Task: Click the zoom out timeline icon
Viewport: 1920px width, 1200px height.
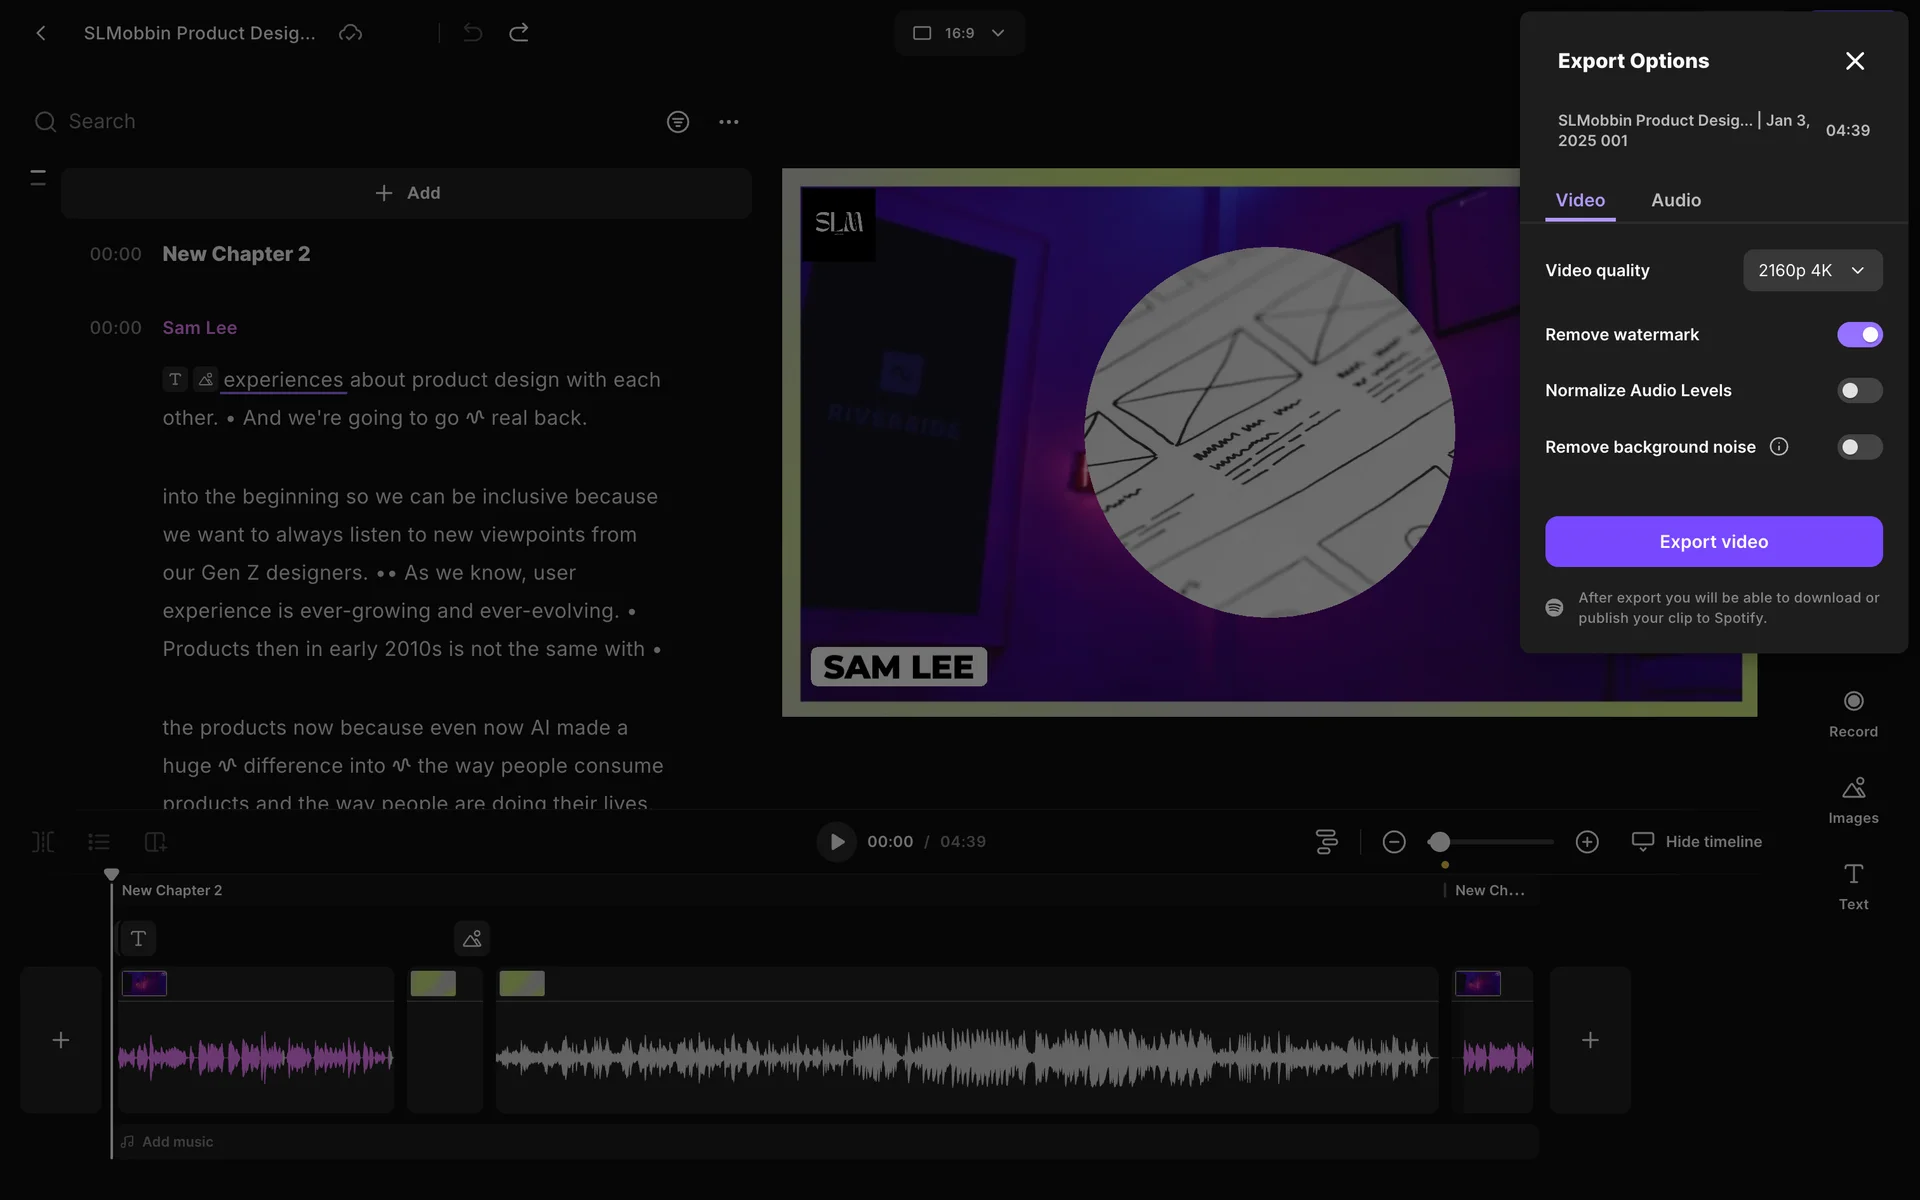Action: 1394,842
